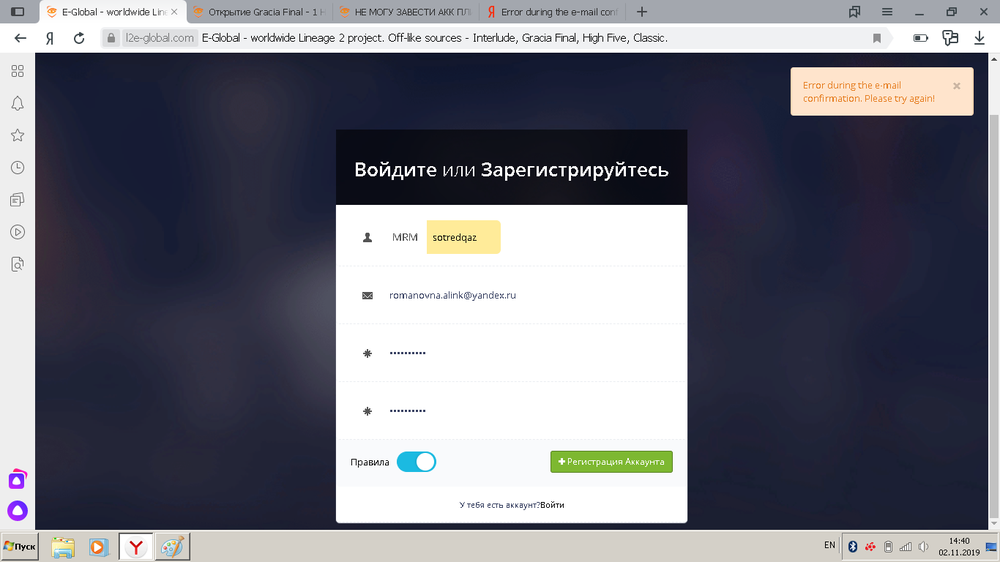Open the page translation/feedback icon in toolbar
The height and width of the screenshot is (562, 1000).
(x=950, y=38)
